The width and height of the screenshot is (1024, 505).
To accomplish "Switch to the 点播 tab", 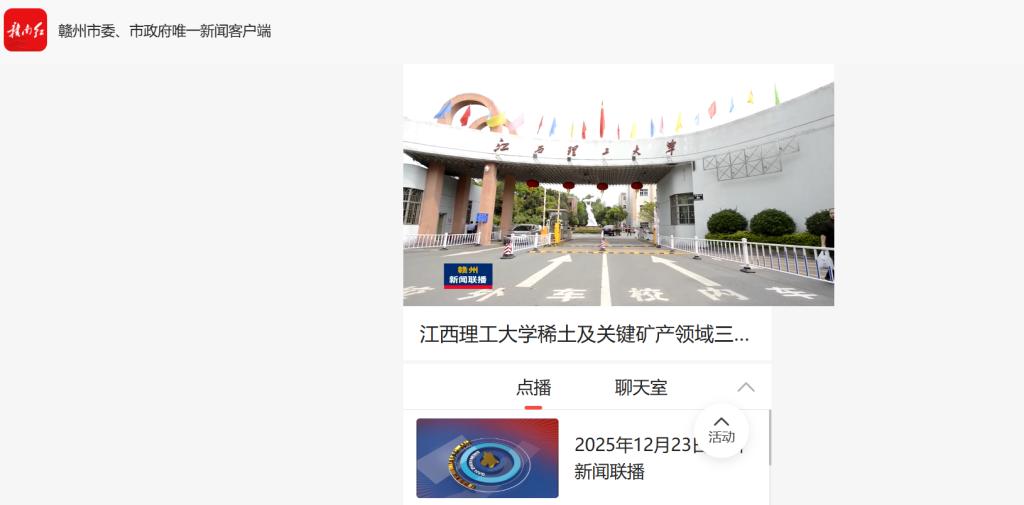I will [x=533, y=387].
